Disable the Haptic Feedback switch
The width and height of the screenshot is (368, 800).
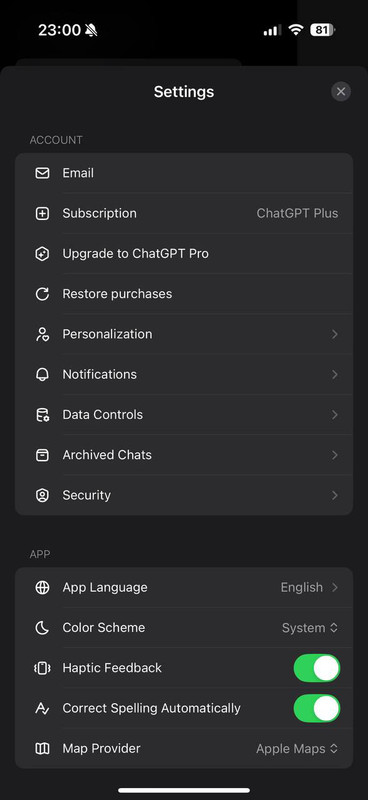(317, 668)
